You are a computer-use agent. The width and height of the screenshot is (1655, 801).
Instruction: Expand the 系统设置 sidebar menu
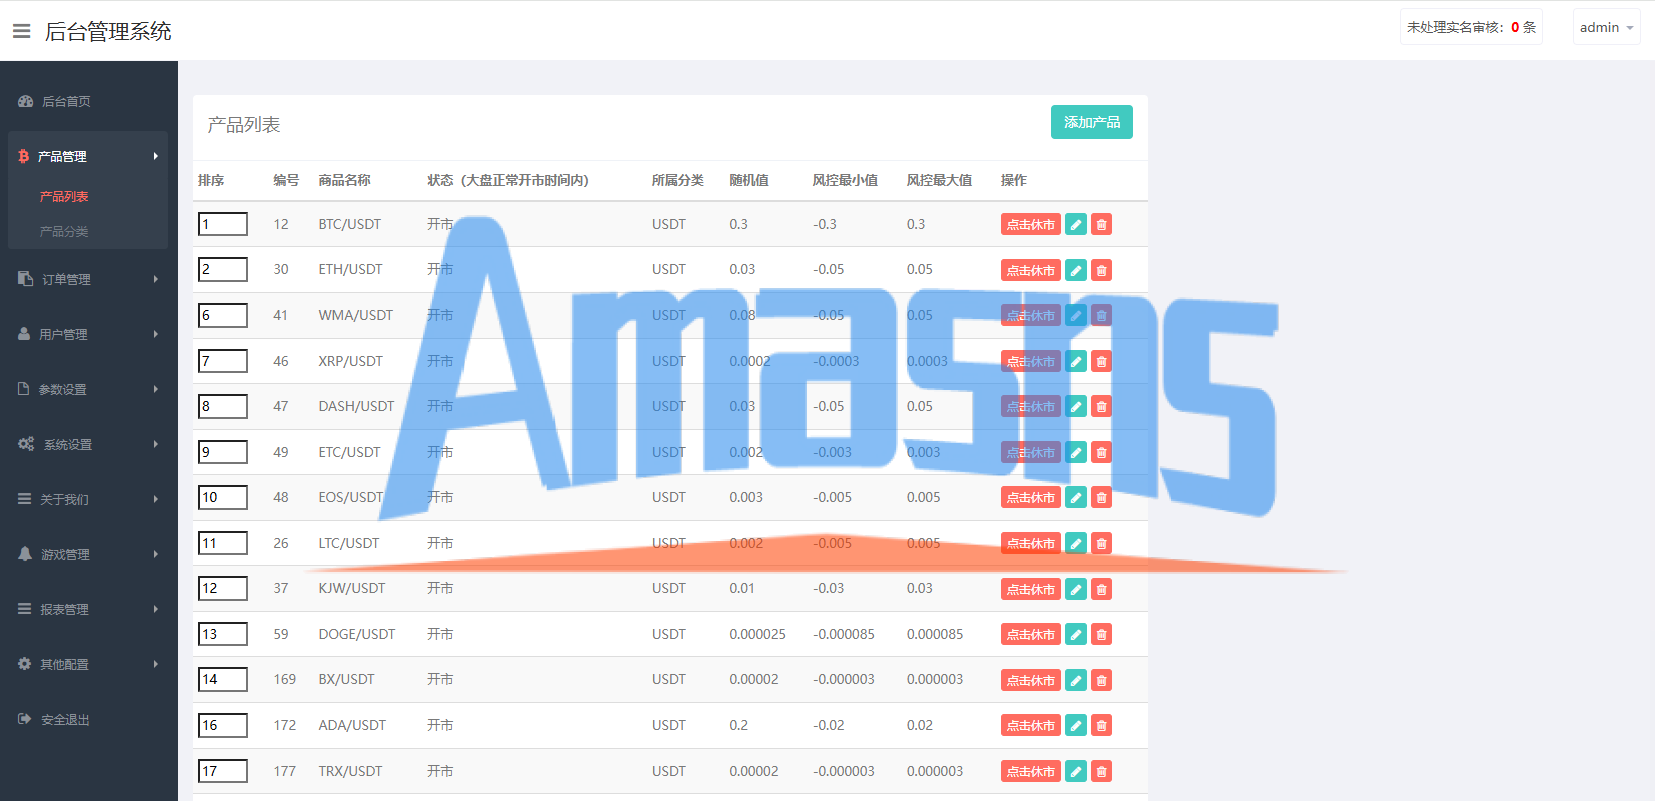click(88, 444)
